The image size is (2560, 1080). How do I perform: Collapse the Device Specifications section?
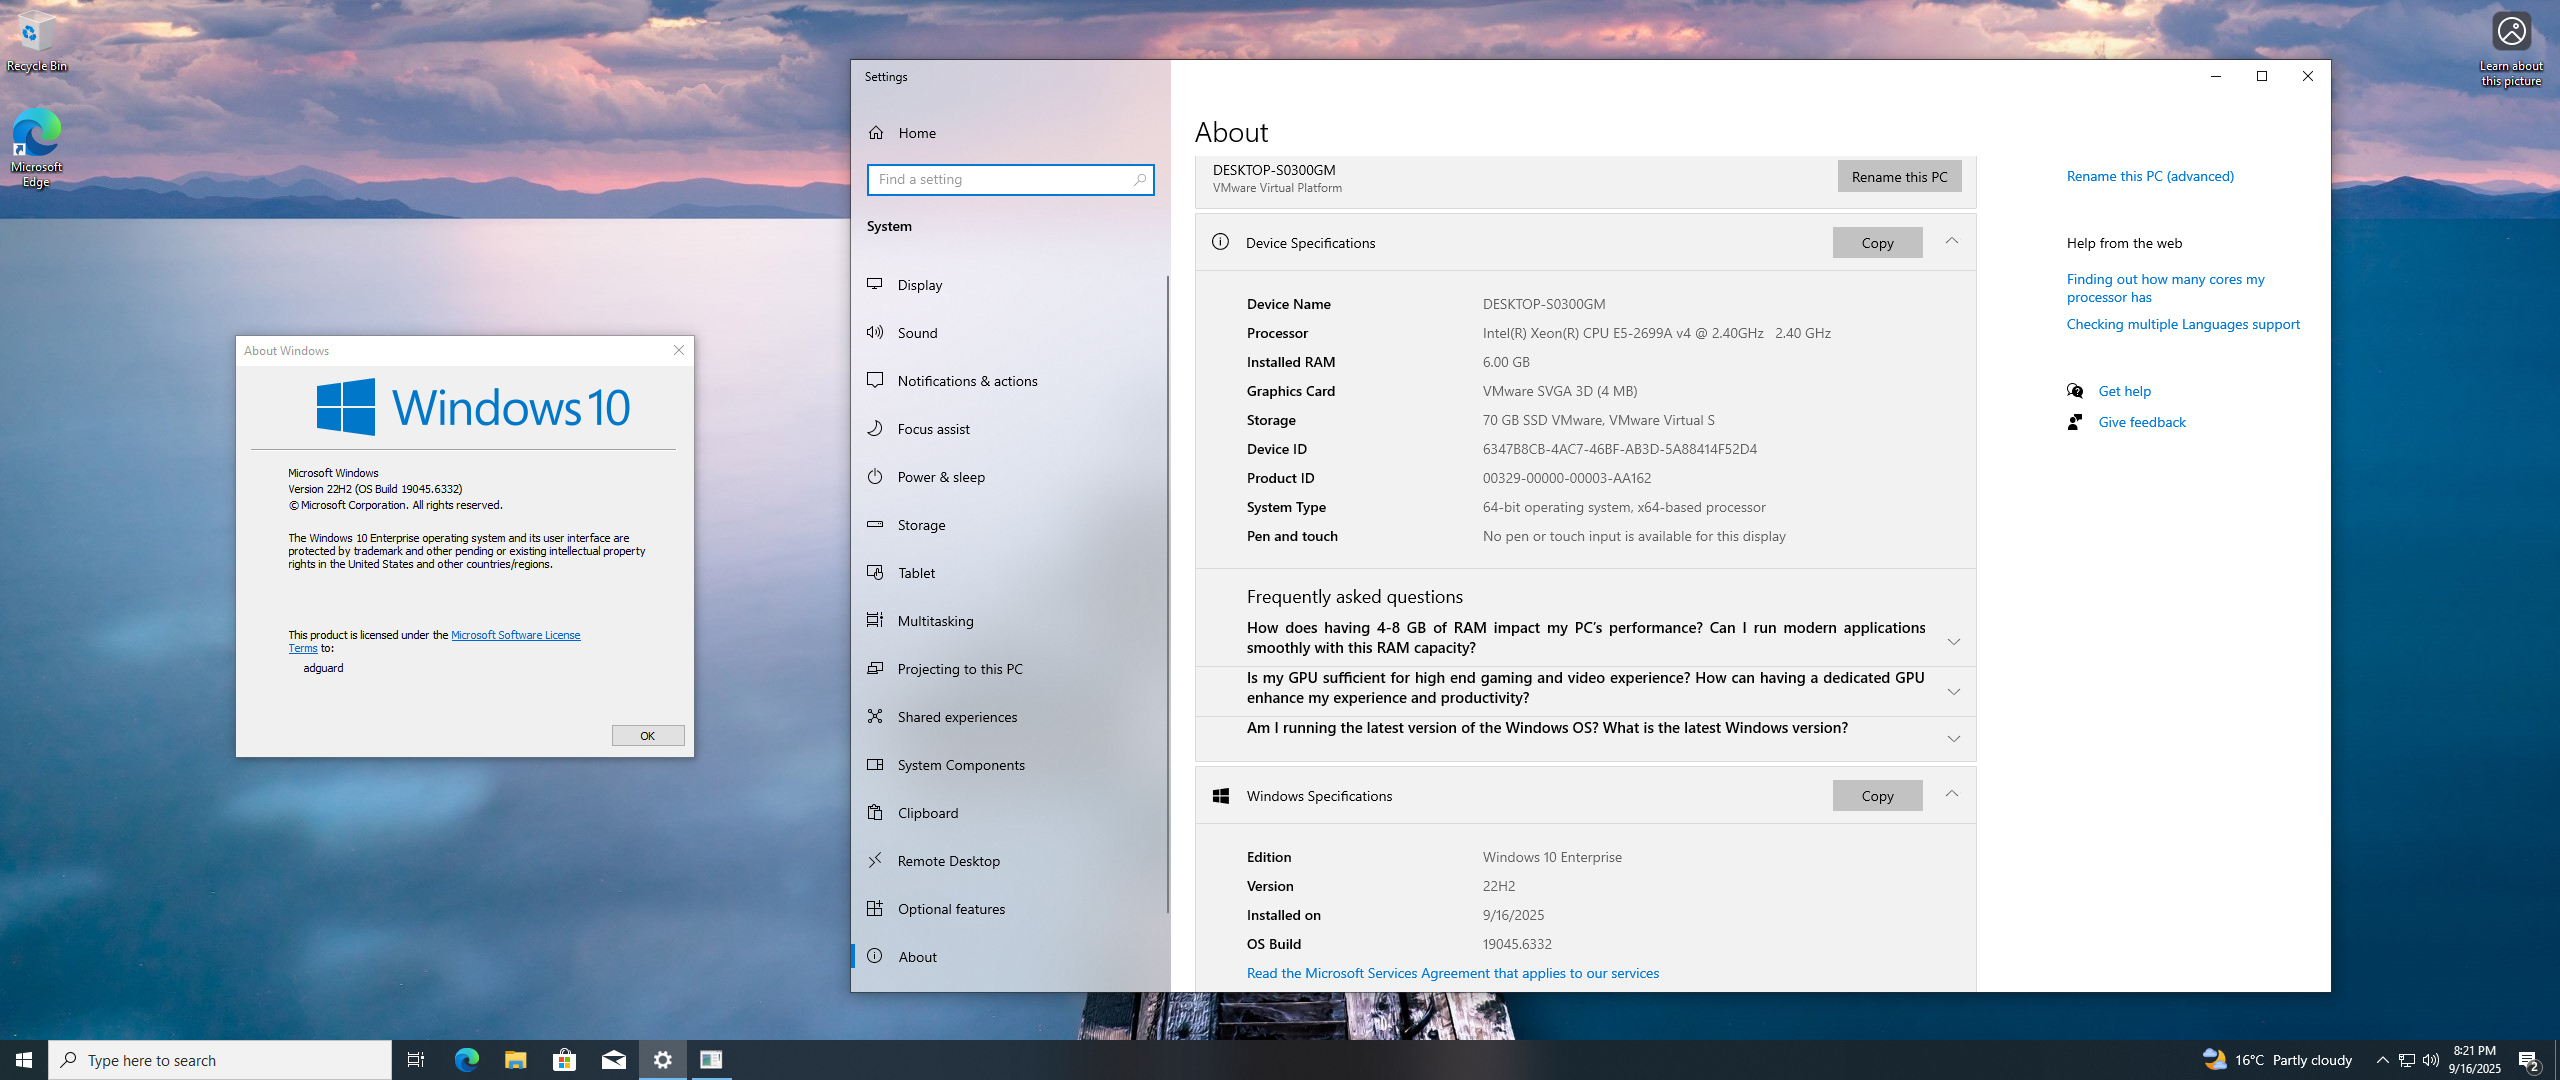pos(1952,242)
